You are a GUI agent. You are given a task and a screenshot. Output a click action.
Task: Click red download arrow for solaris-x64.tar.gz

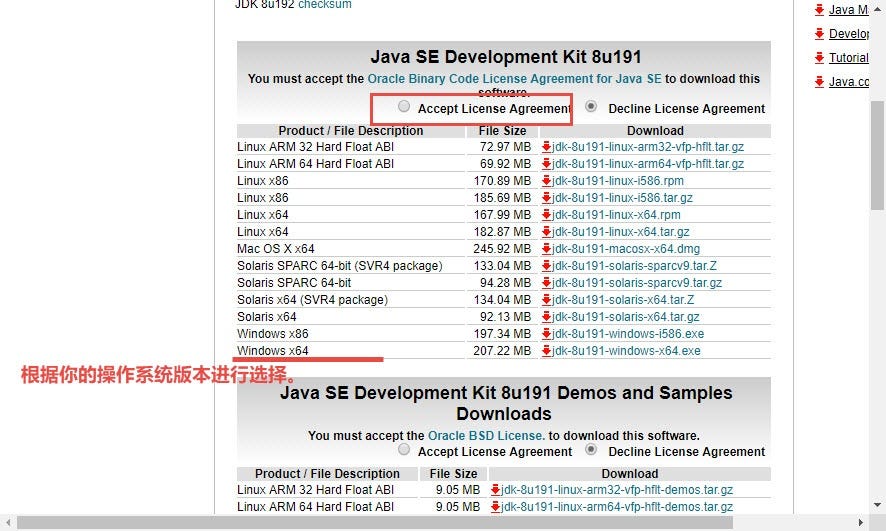coord(546,316)
